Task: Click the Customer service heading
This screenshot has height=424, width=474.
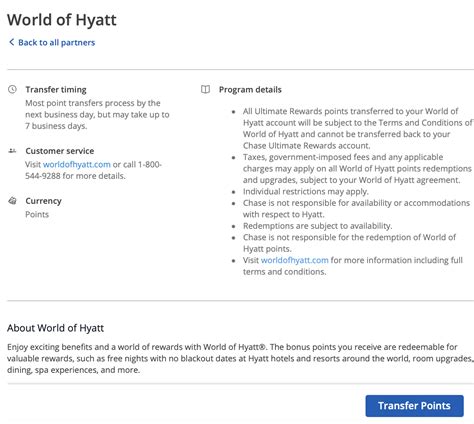Action: (60, 151)
